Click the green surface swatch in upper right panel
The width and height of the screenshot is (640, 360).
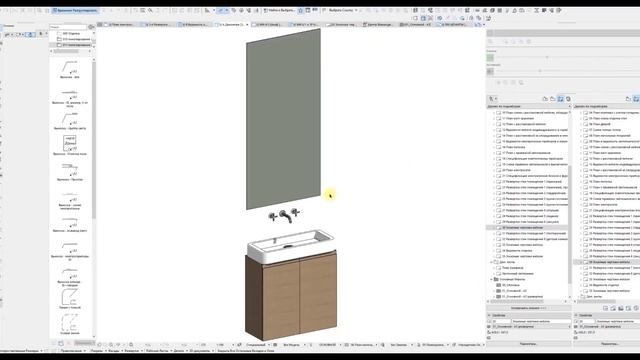490,58
